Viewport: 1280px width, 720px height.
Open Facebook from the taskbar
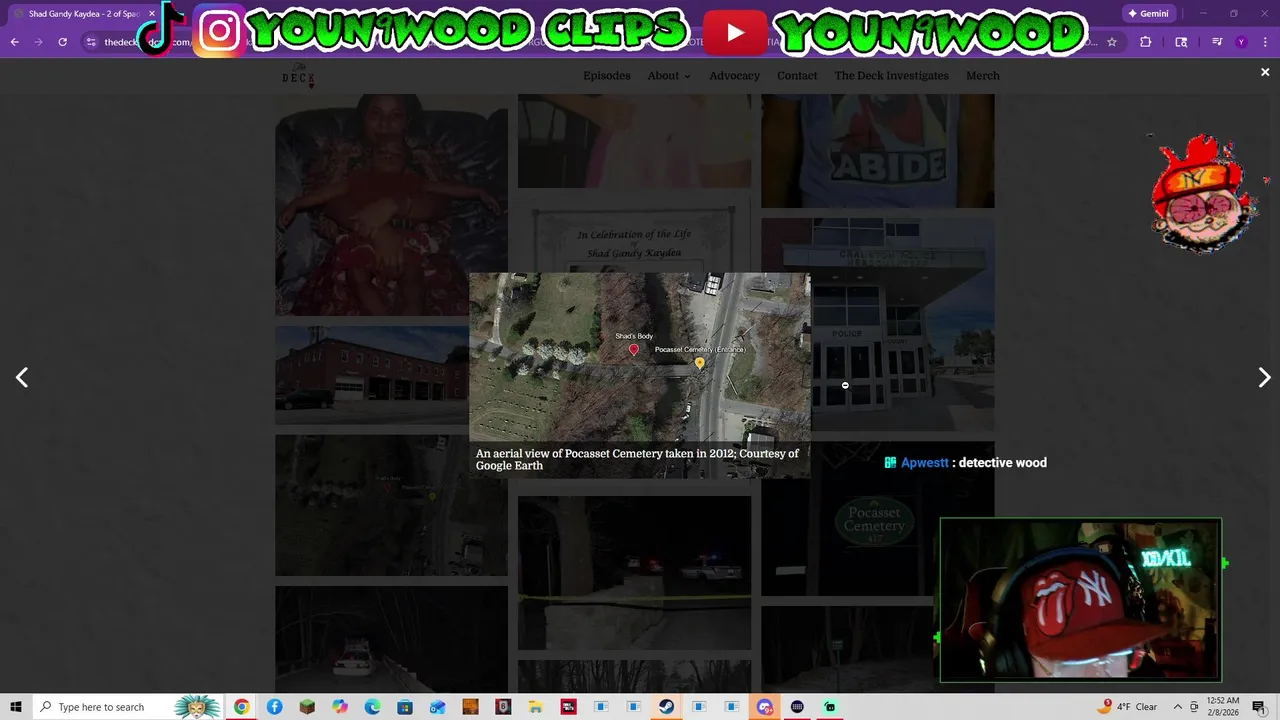pyautogui.click(x=274, y=707)
